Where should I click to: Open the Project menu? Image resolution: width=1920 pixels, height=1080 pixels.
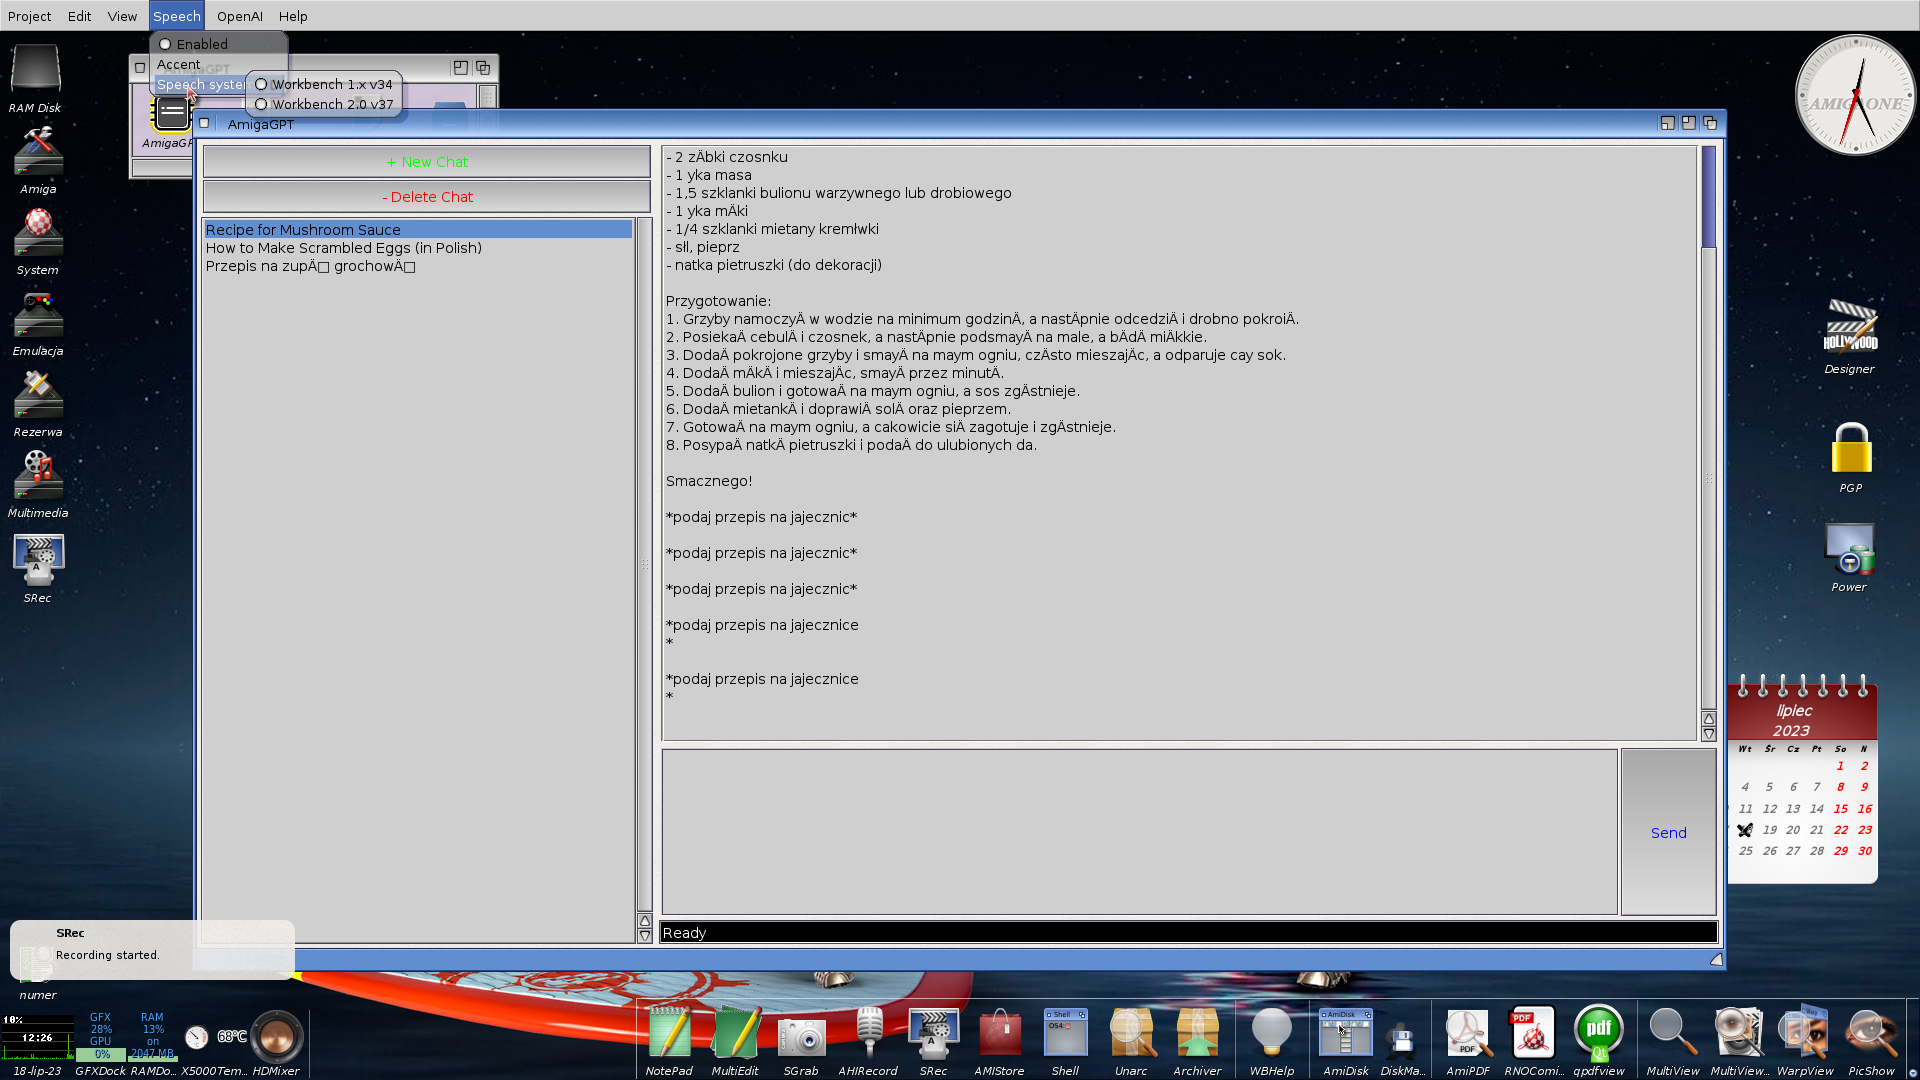pyautogui.click(x=29, y=16)
